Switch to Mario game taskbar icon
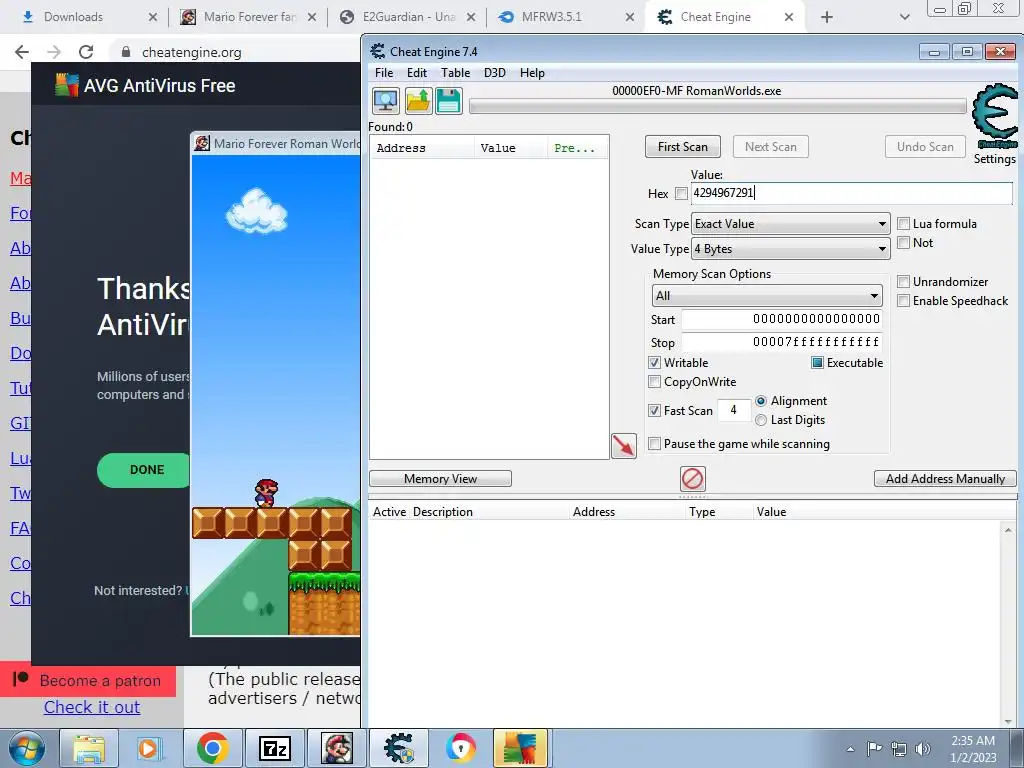Image resolution: width=1024 pixels, height=768 pixels. click(337, 748)
